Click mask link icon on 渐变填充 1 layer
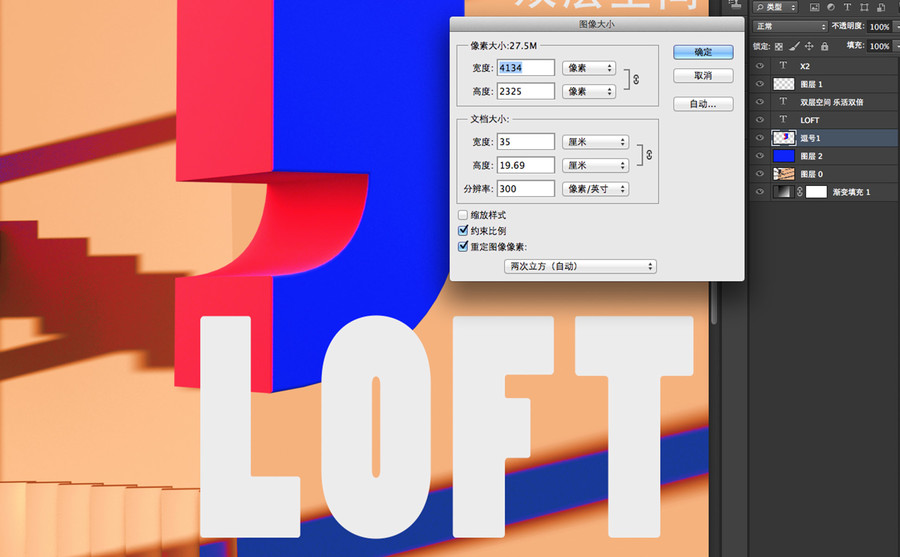The image size is (900, 557). click(x=800, y=192)
